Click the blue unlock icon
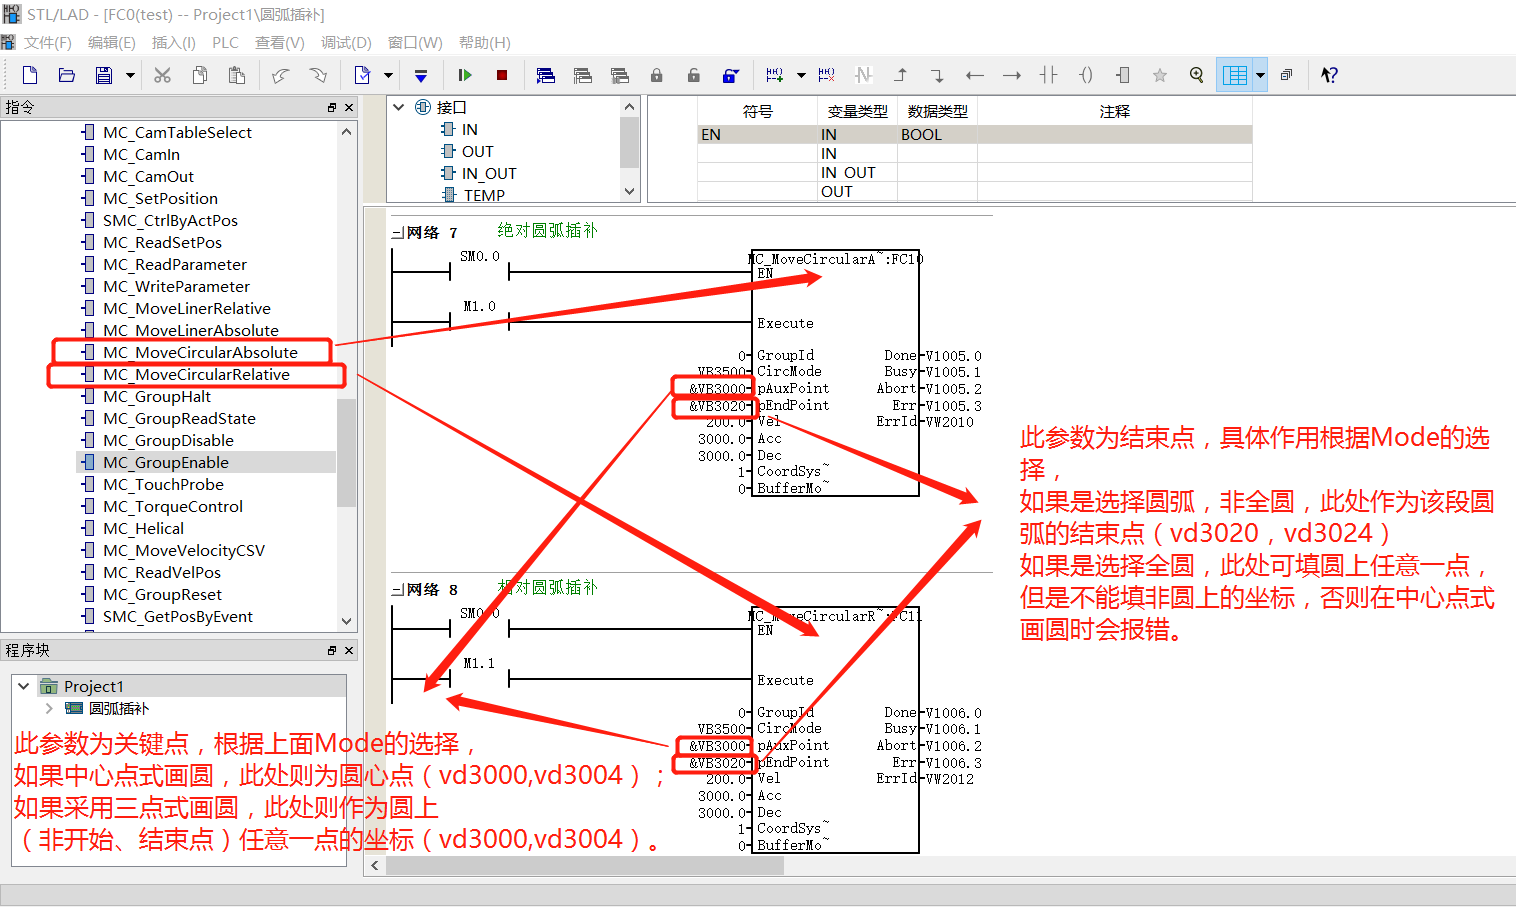Image resolution: width=1516 pixels, height=907 pixels. point(731,75)
